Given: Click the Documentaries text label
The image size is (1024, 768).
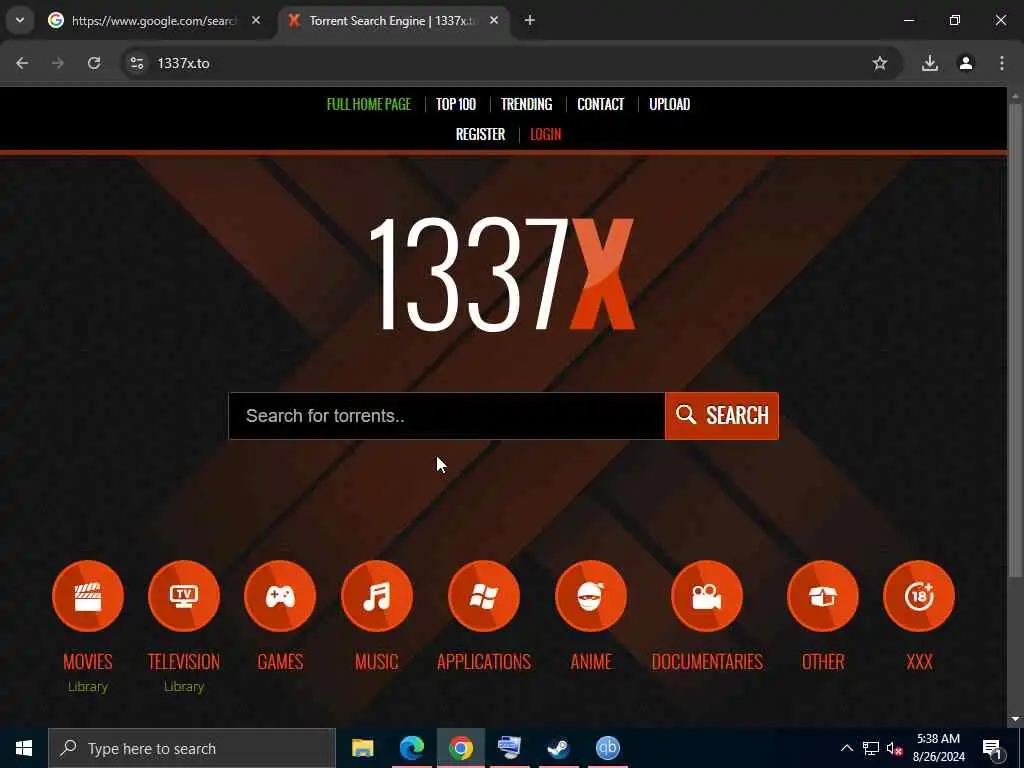Looking at the screenshot, I should [707, 662].
